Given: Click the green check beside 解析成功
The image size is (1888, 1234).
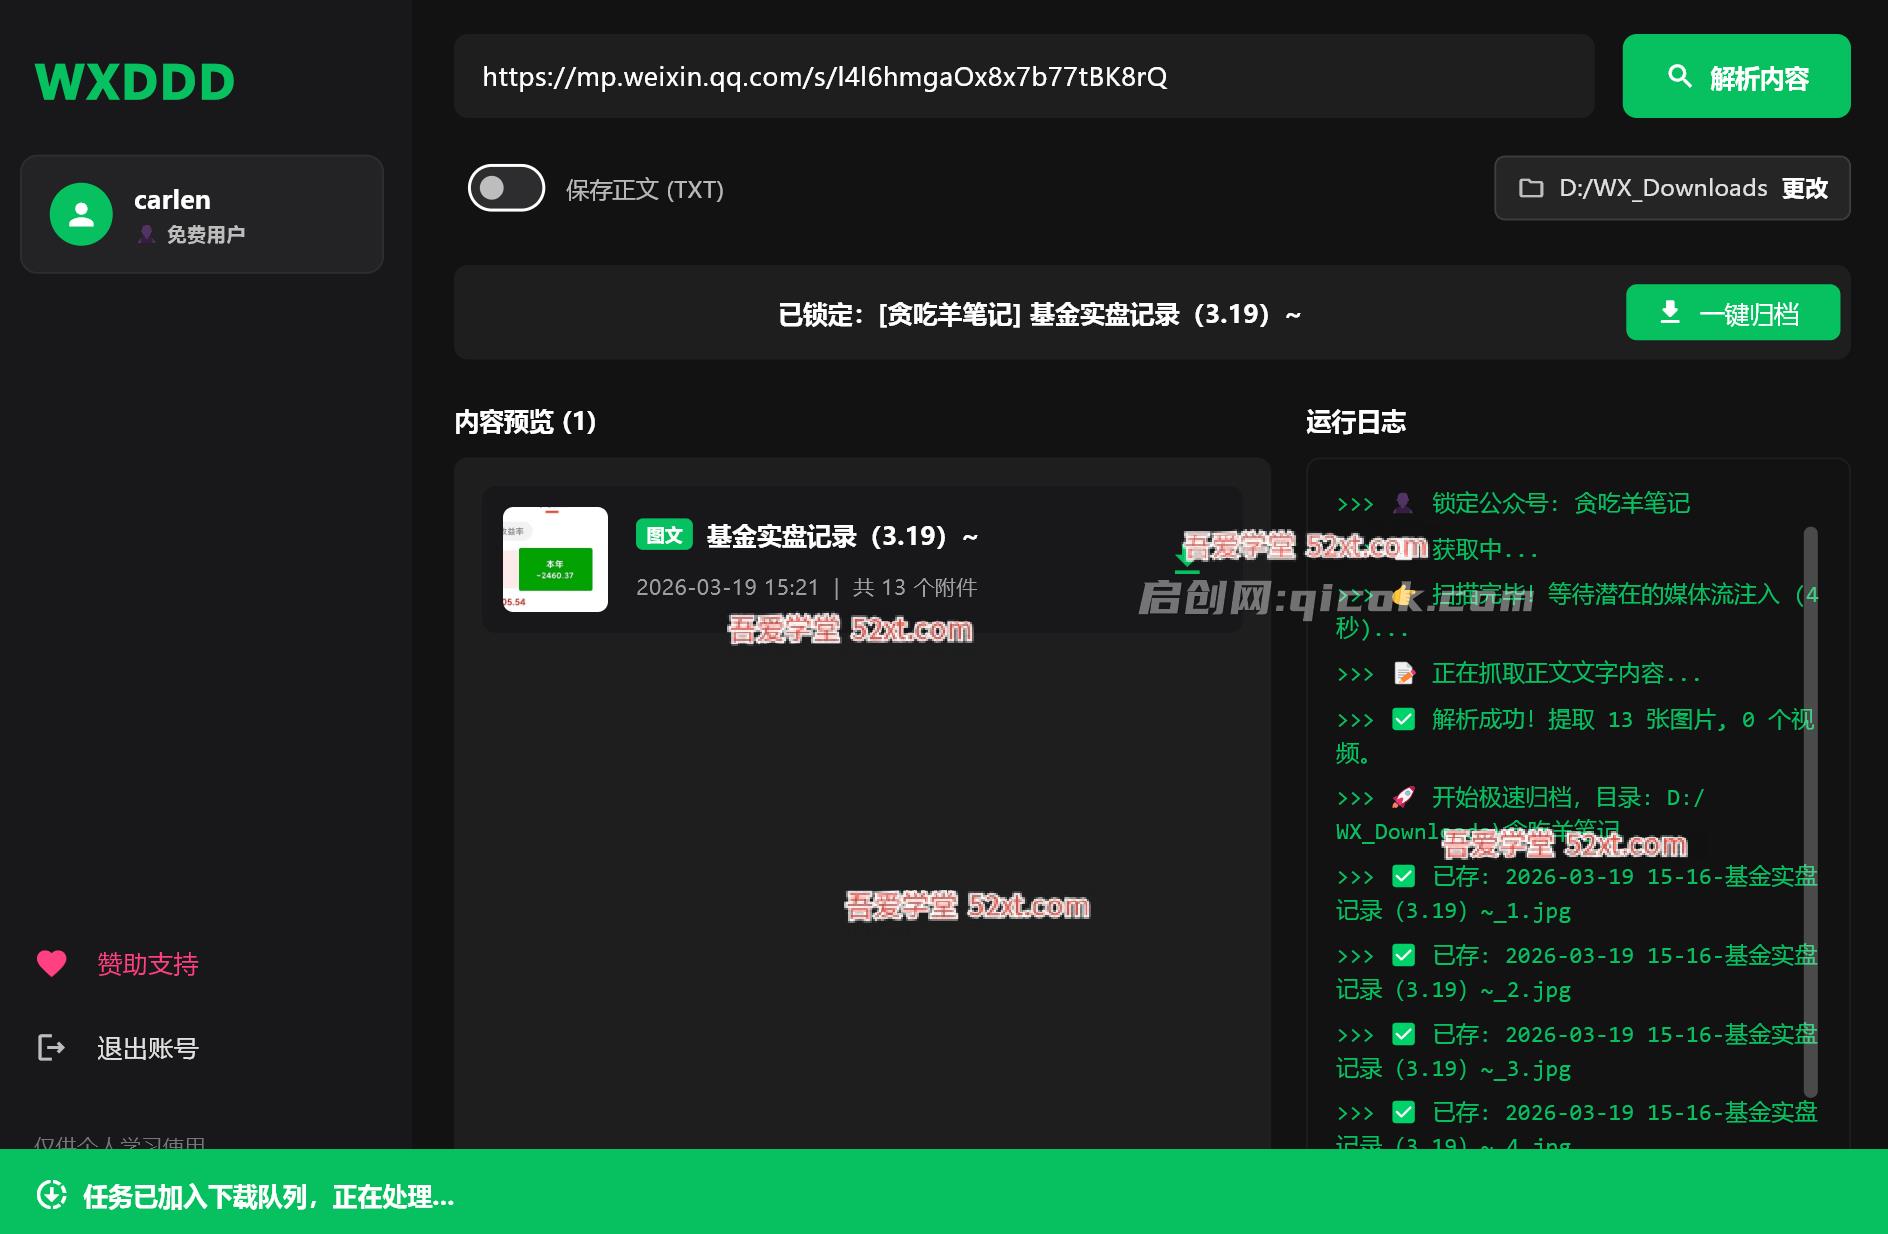Looking at the screenshot, I should coord(1404,719).
